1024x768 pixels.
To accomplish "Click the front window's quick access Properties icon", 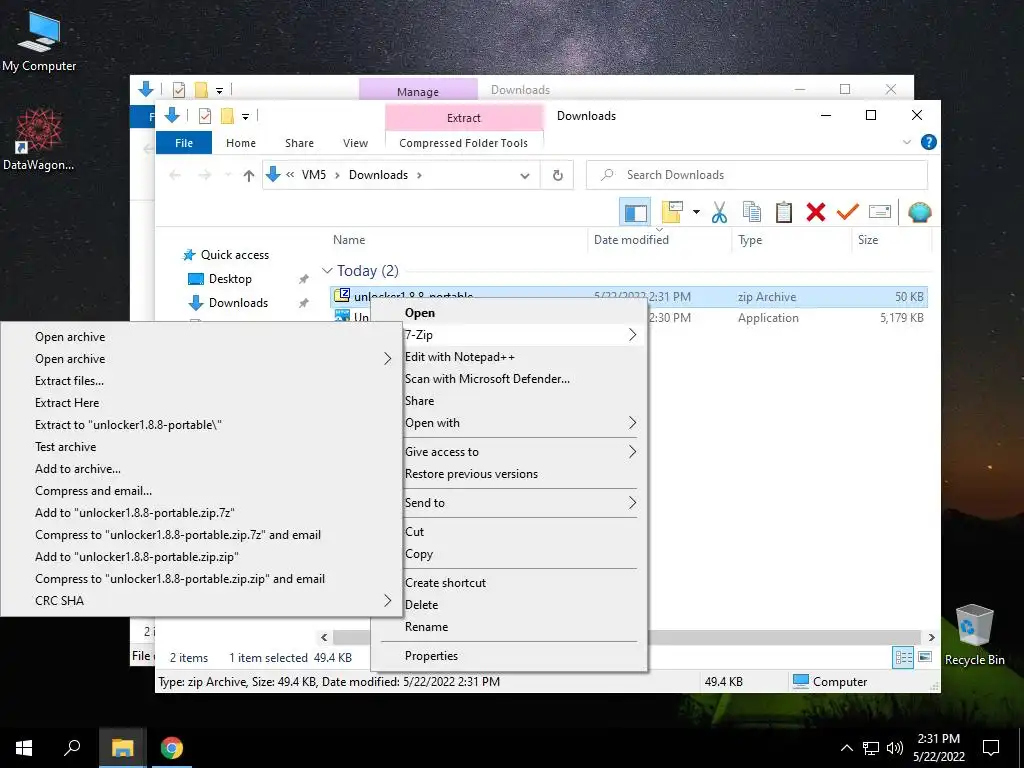I will [204, 116].
